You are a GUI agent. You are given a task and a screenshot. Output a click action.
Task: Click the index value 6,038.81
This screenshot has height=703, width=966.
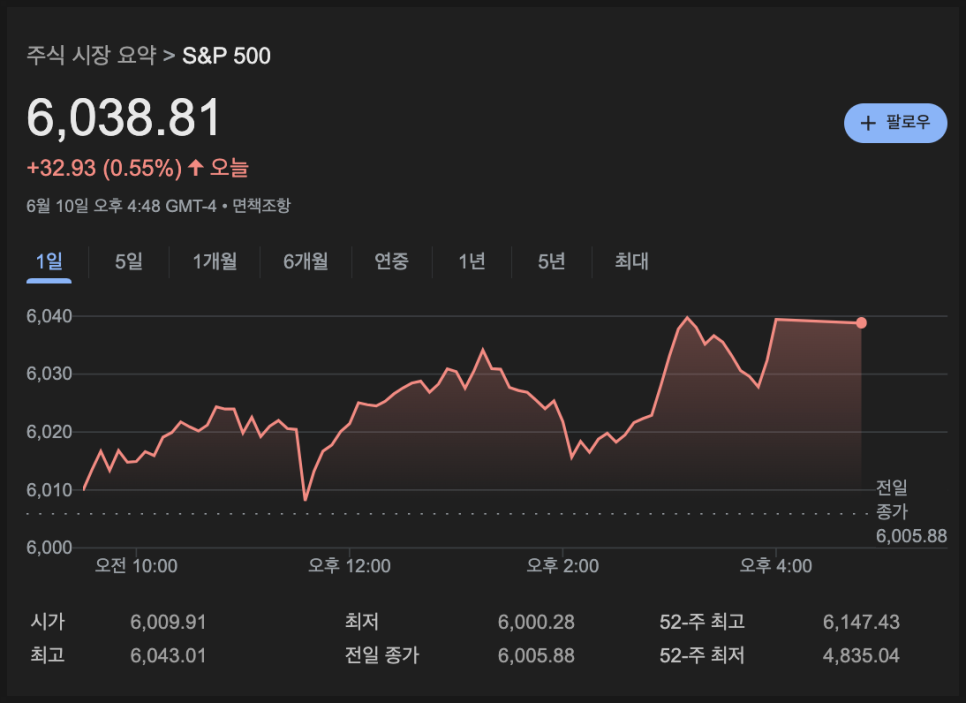pos(123,118)
